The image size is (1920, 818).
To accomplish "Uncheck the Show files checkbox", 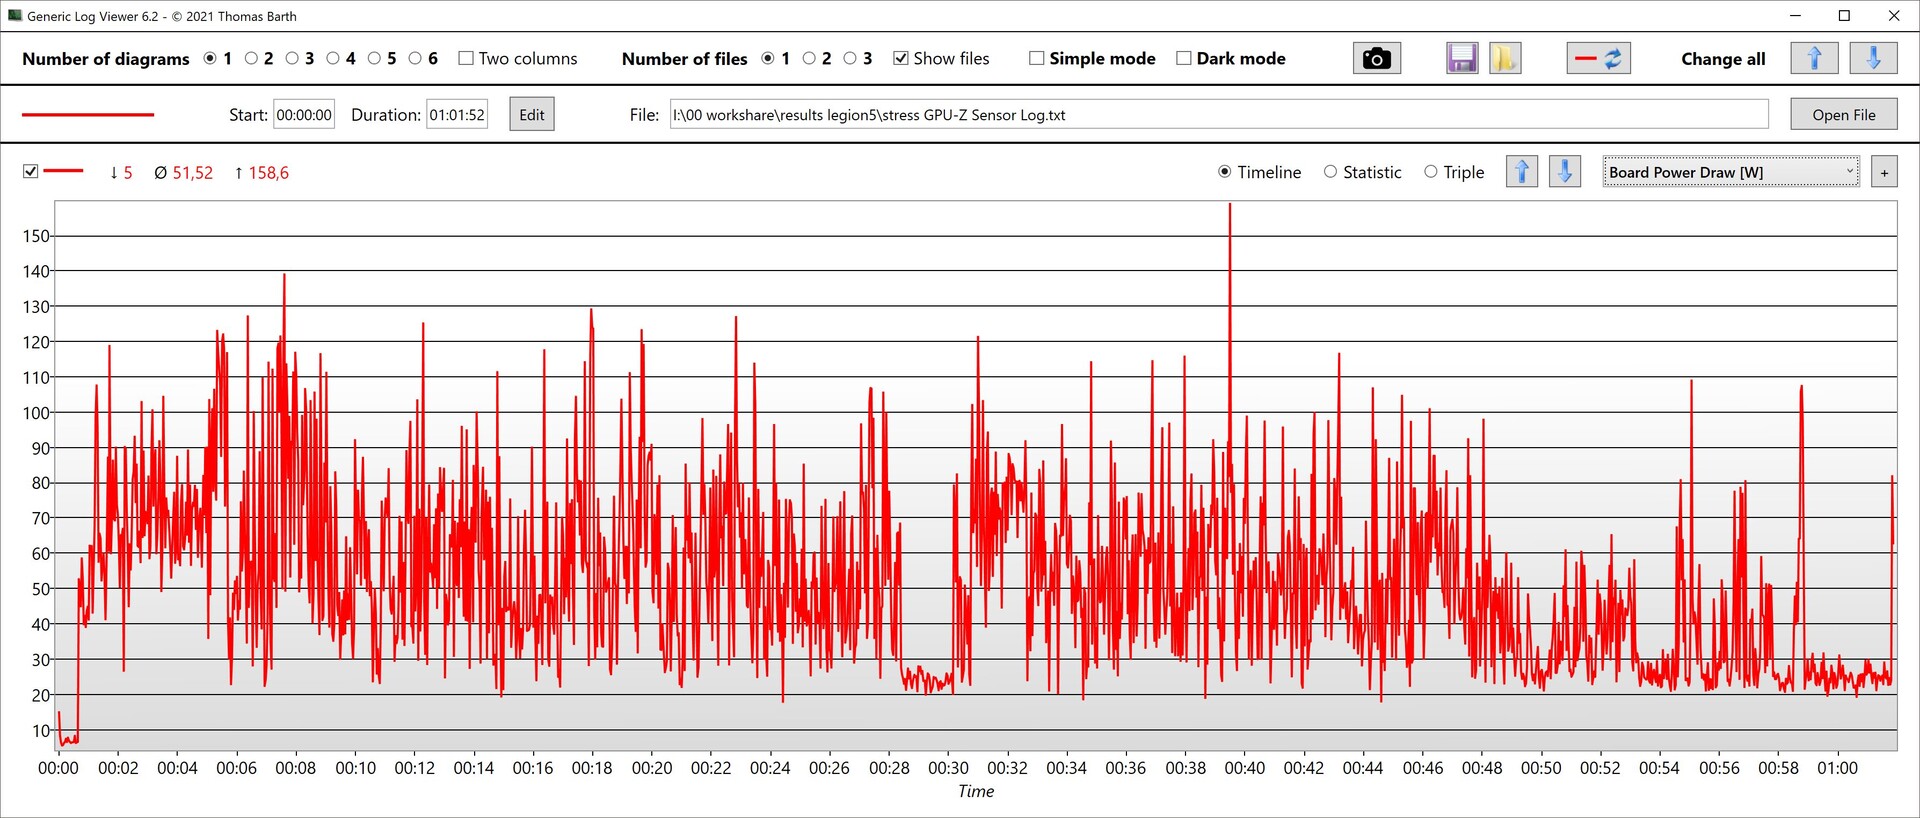I will point(901,59).
